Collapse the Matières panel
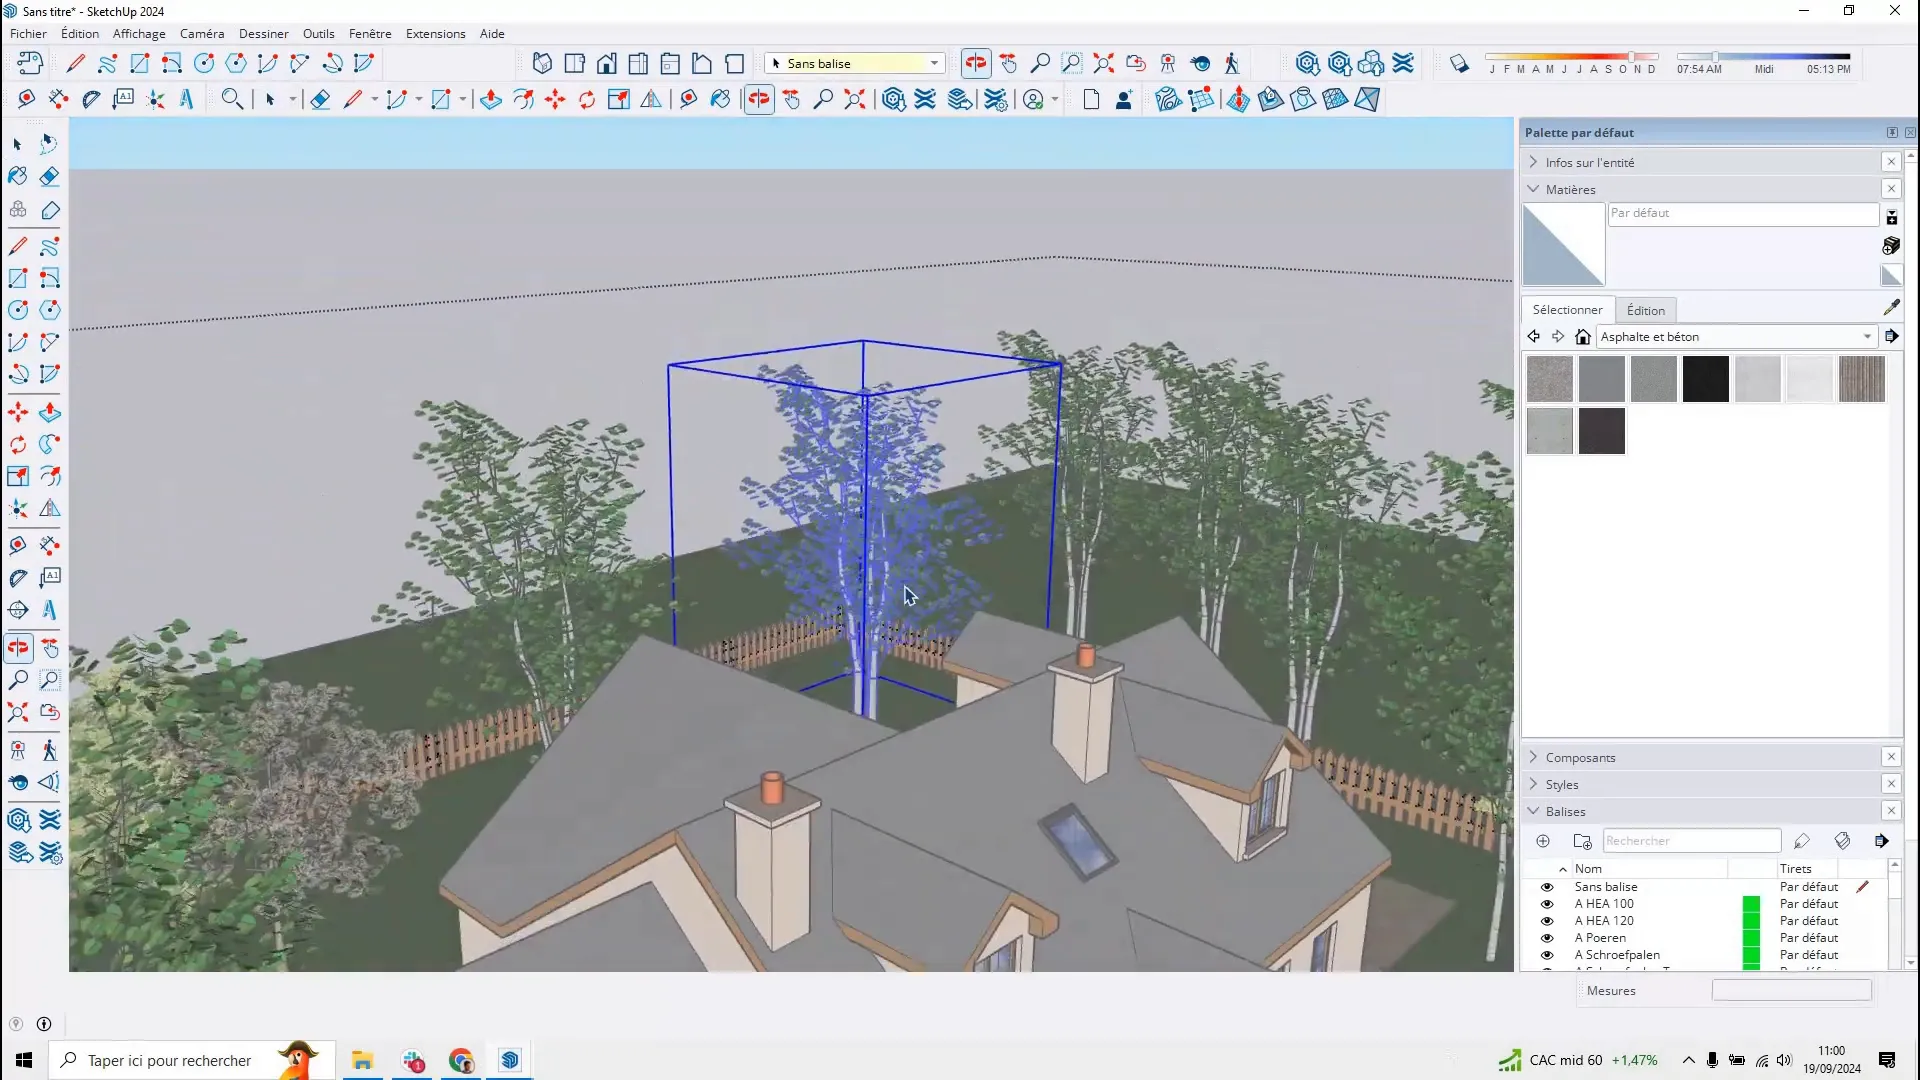 point(1533,189)
